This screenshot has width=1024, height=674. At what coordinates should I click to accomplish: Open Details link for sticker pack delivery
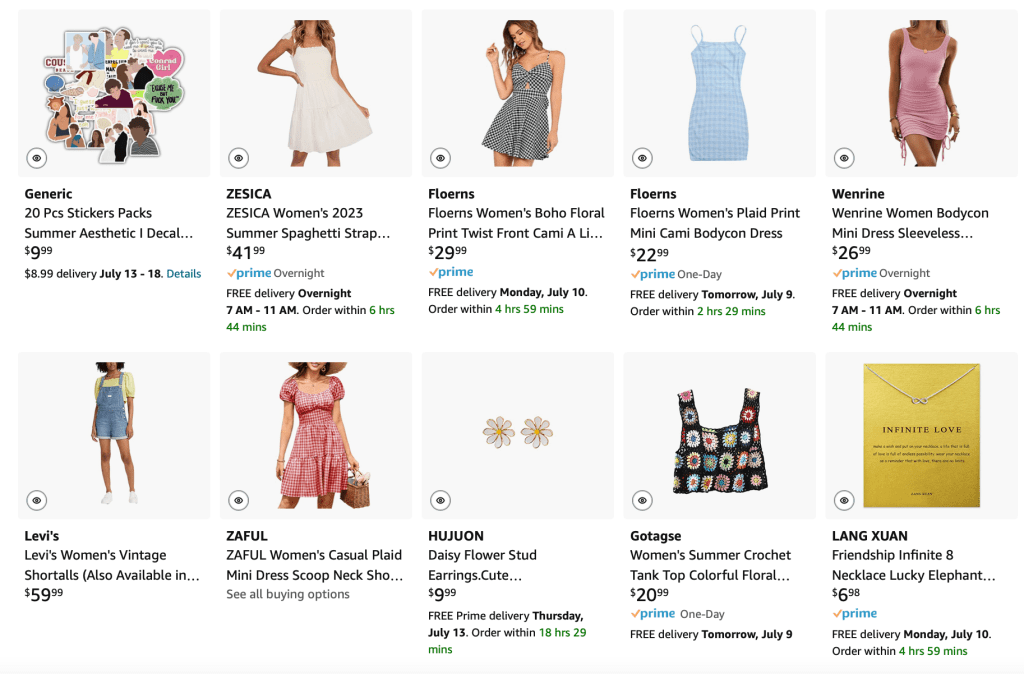[x=183, y=273]
